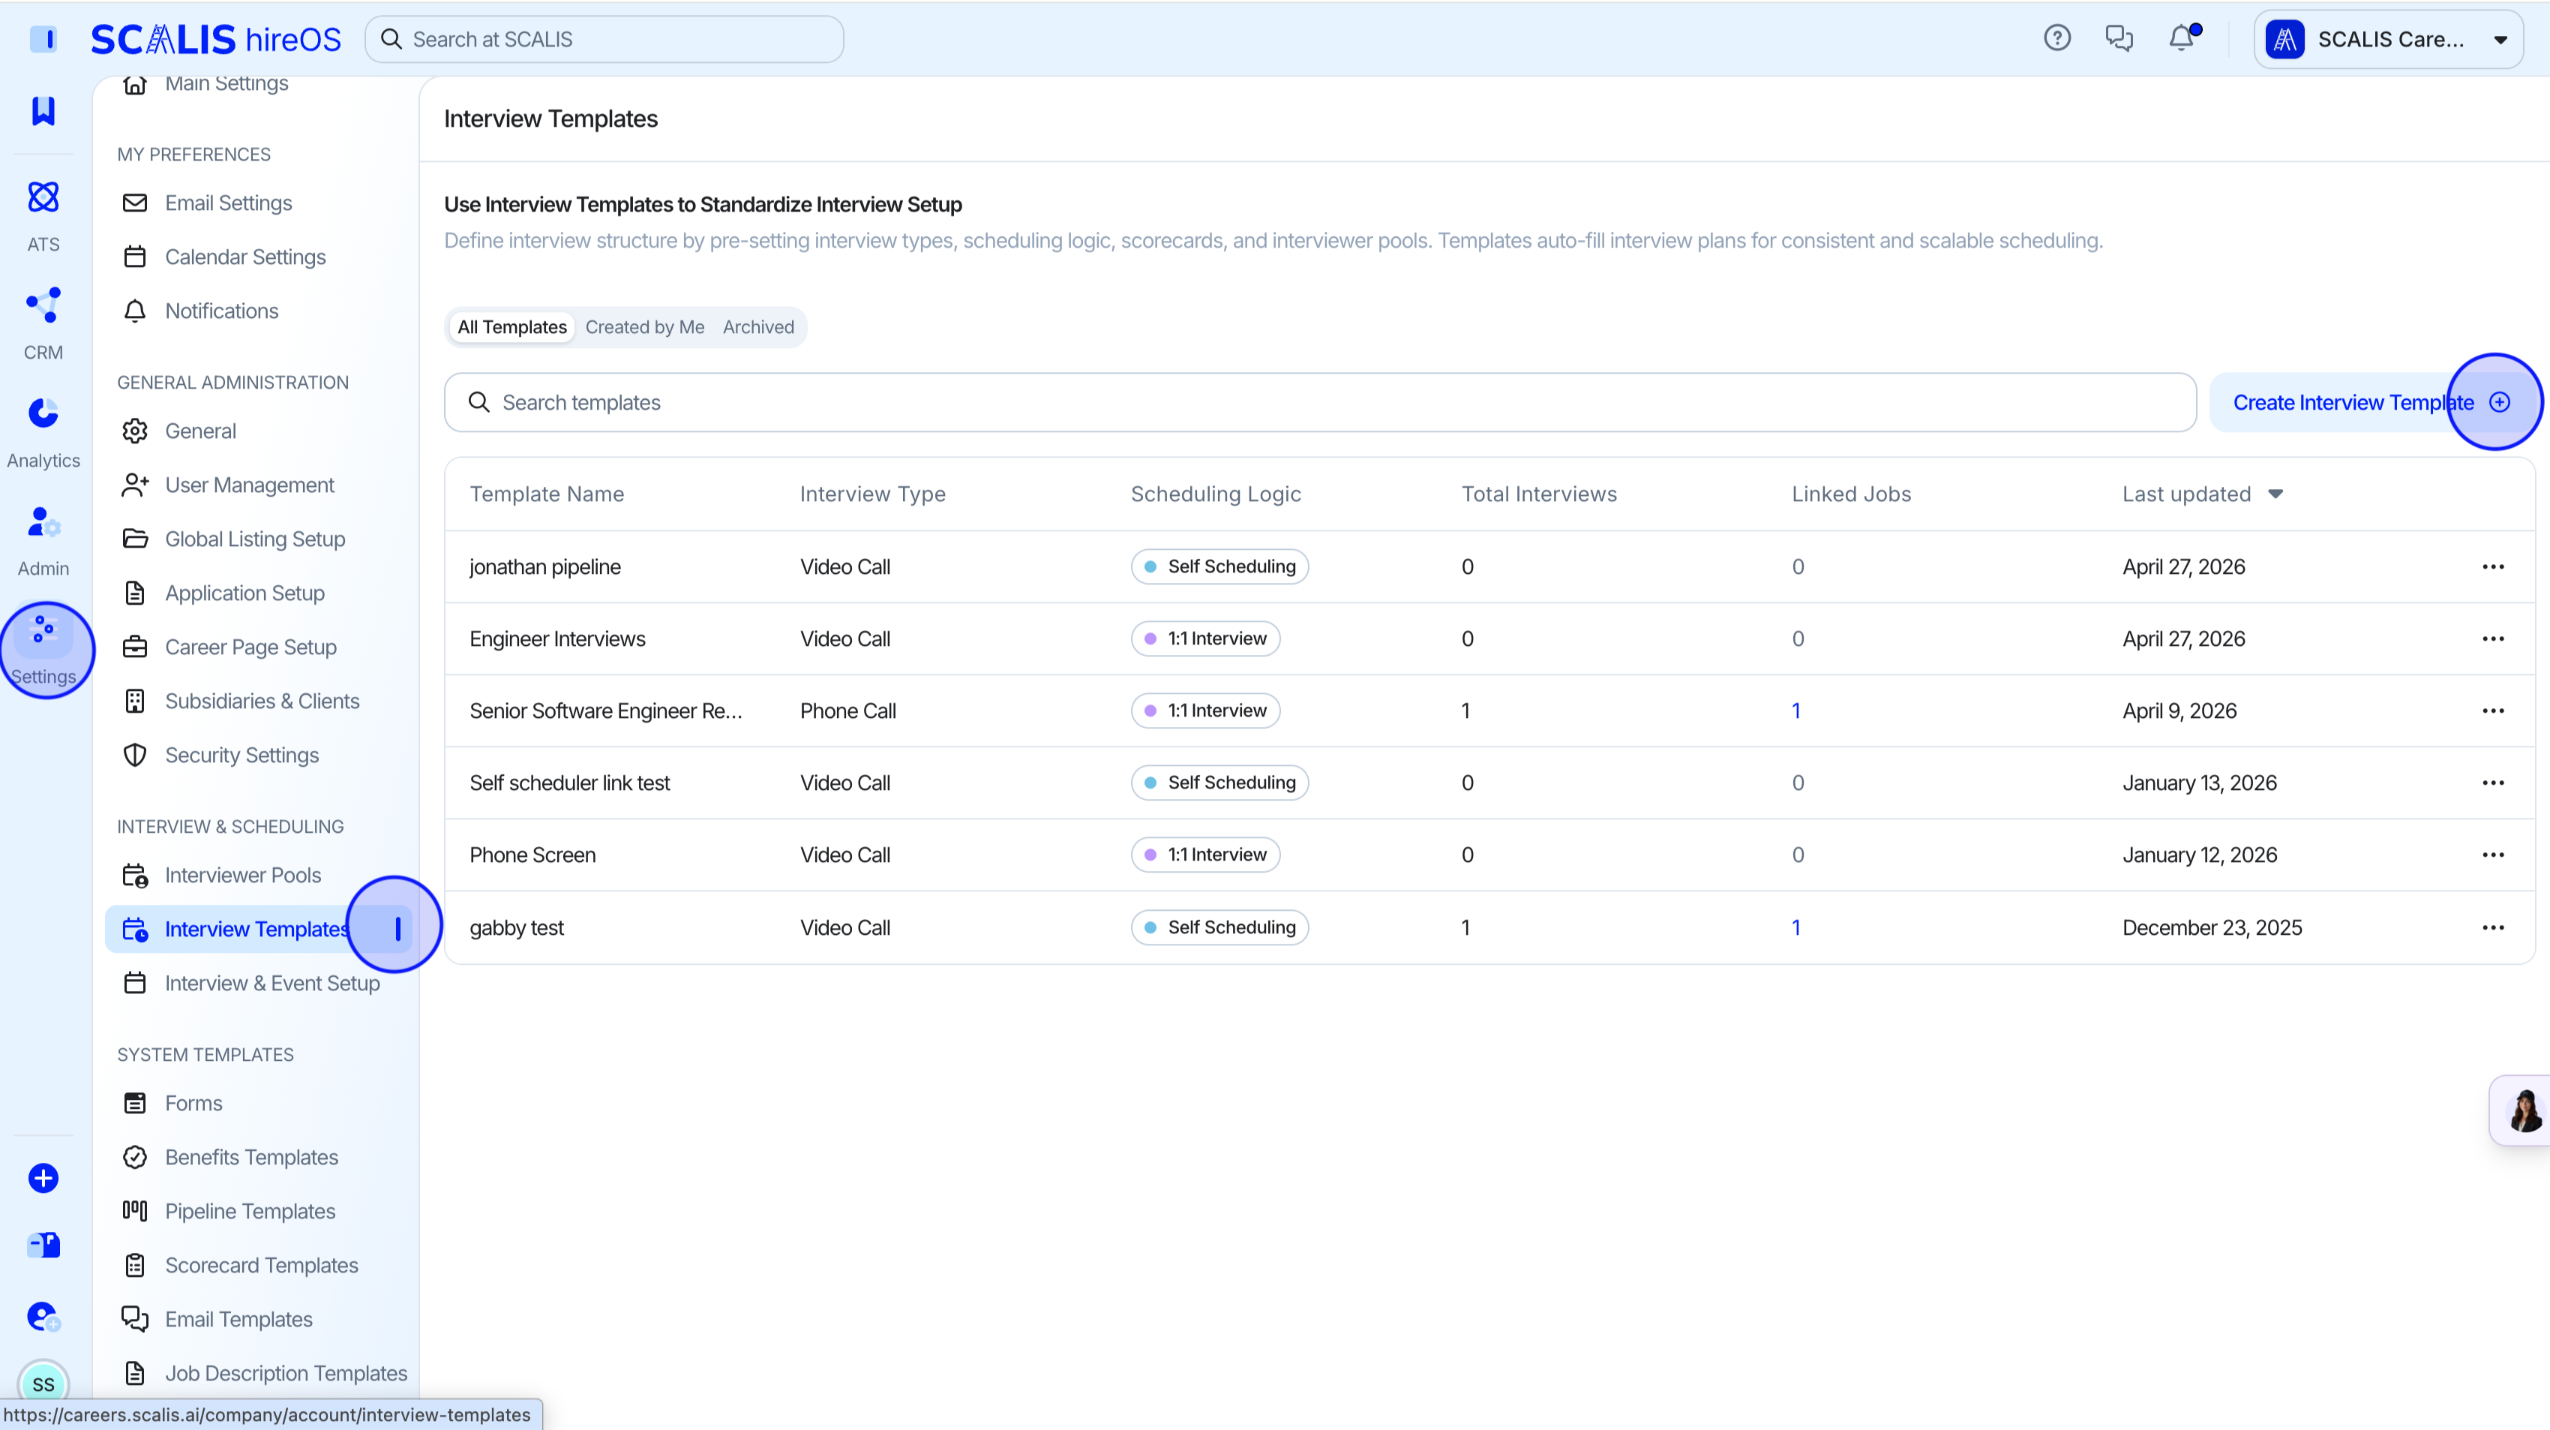2550x1430 pixels.
Task: Click the user globe icon in left rail
Action: [43, 1316]
